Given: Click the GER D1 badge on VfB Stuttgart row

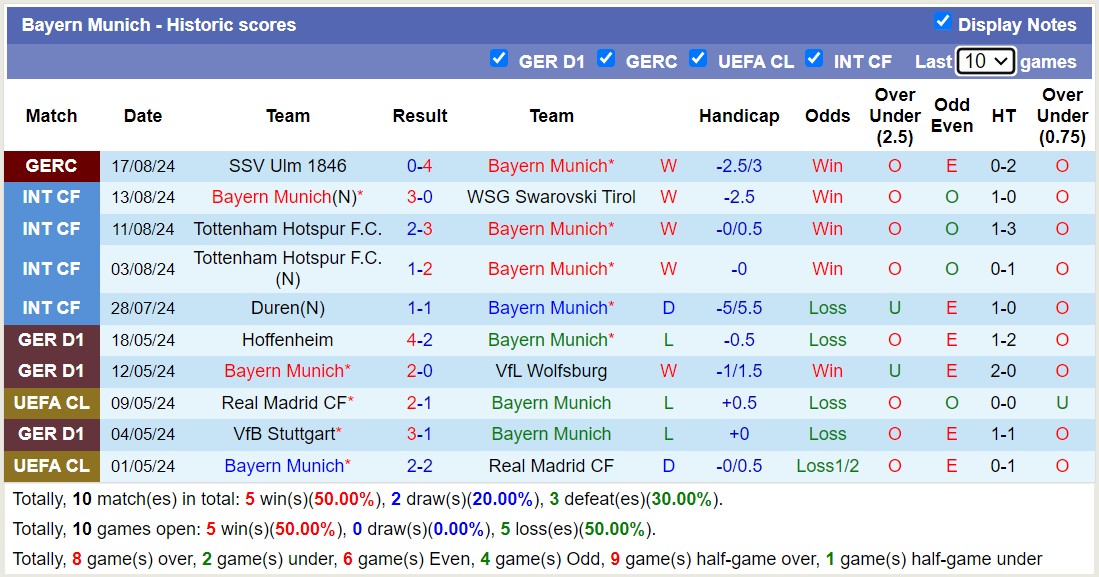Looking at the screenshot, I should (51, 434).
